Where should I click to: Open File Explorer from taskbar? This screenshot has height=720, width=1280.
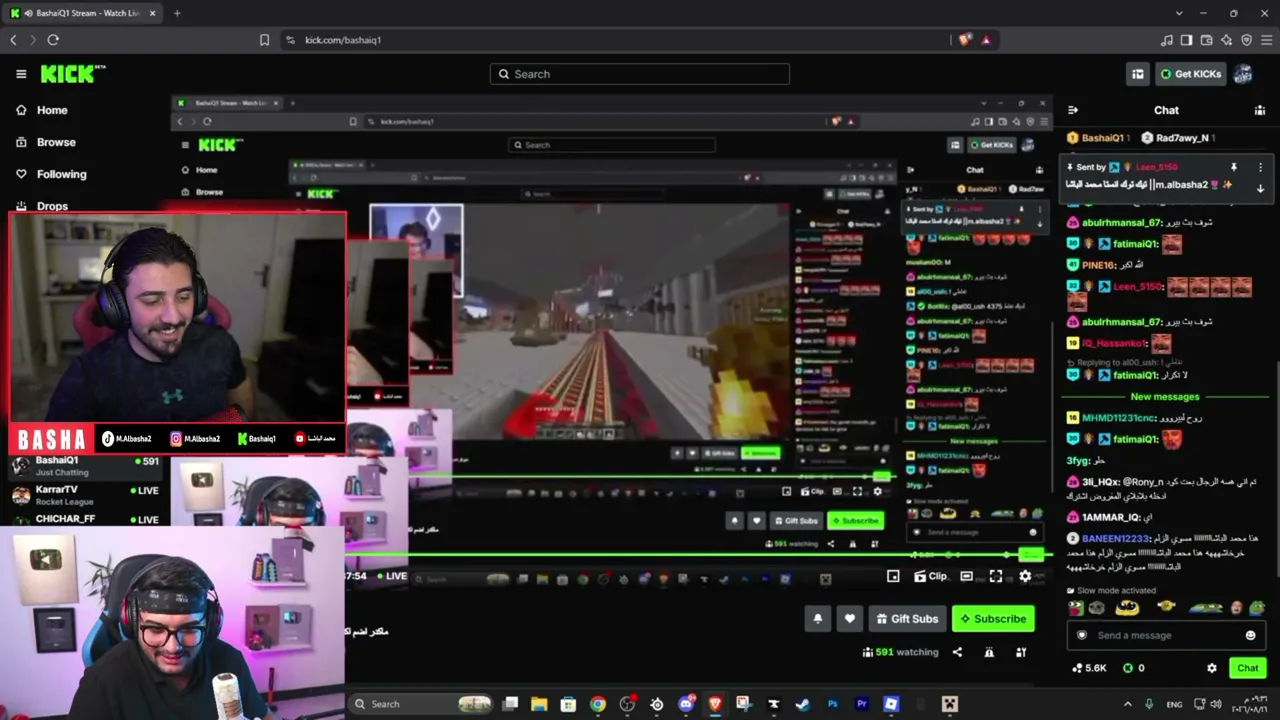tap(539, 704)
